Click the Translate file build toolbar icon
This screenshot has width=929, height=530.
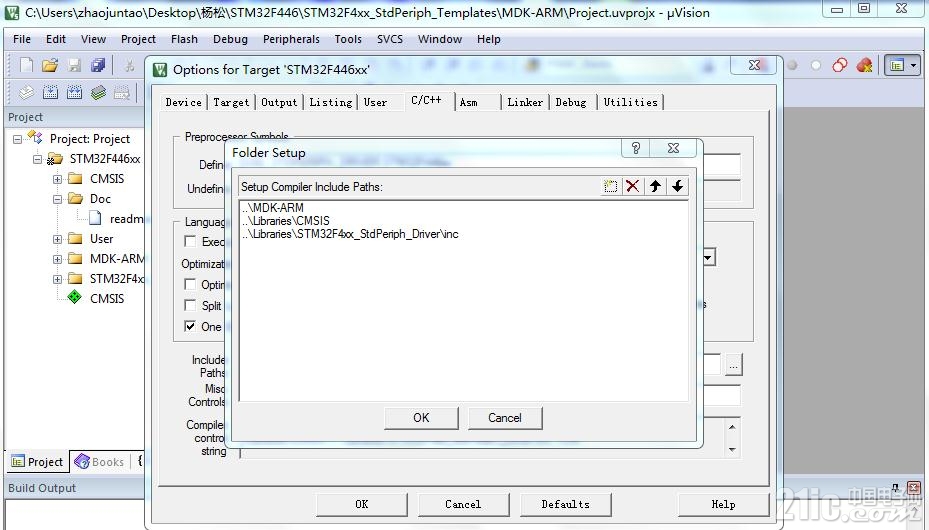(x=26, y=92)
